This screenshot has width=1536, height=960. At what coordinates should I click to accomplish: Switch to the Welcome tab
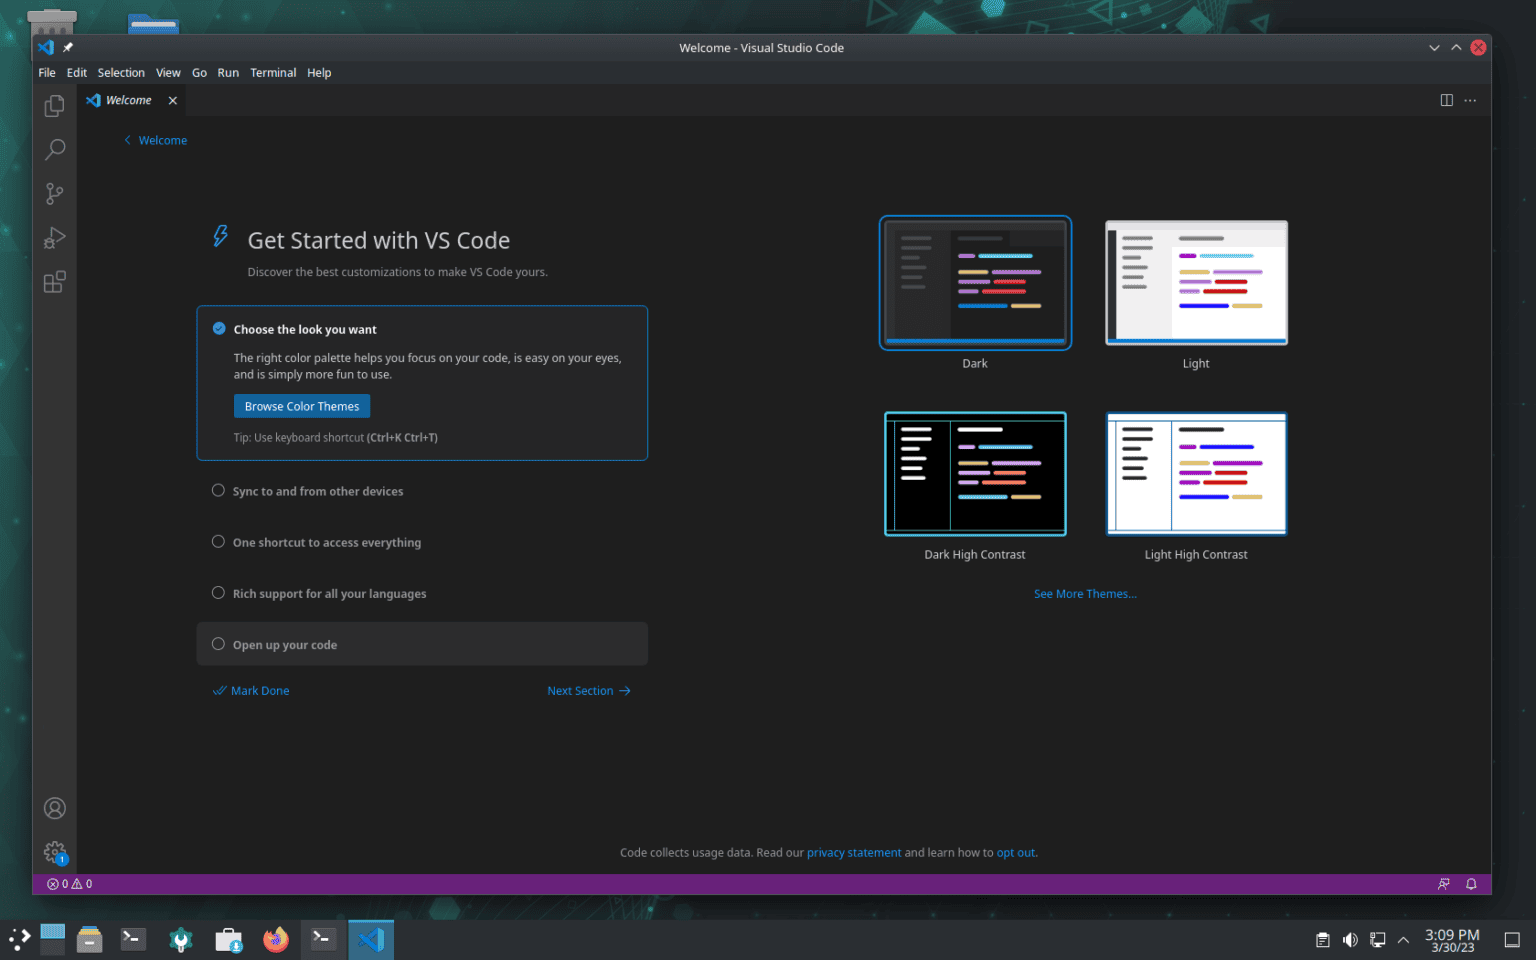click(127, 100)
